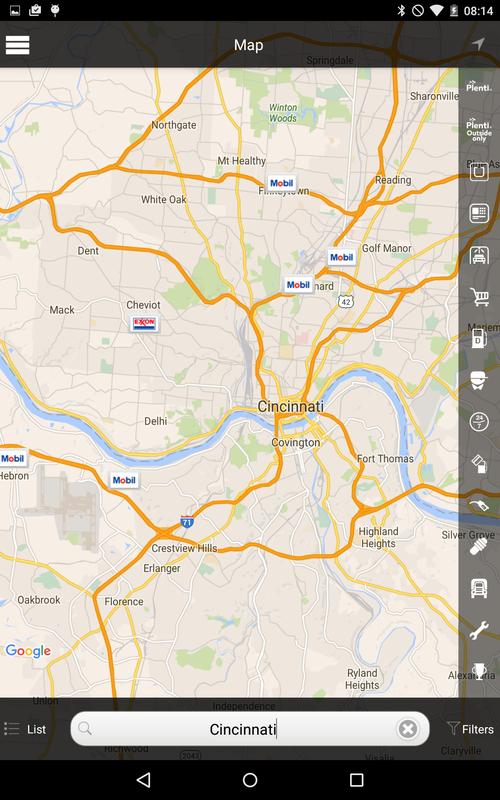
Task: Open the Exxon station marker near Cheviot
Action: 144,323
